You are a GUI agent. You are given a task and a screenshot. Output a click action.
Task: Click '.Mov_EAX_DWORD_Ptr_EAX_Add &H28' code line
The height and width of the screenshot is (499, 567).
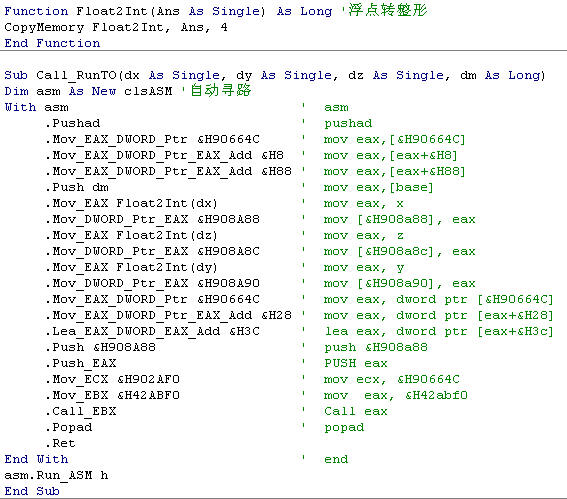169,315
